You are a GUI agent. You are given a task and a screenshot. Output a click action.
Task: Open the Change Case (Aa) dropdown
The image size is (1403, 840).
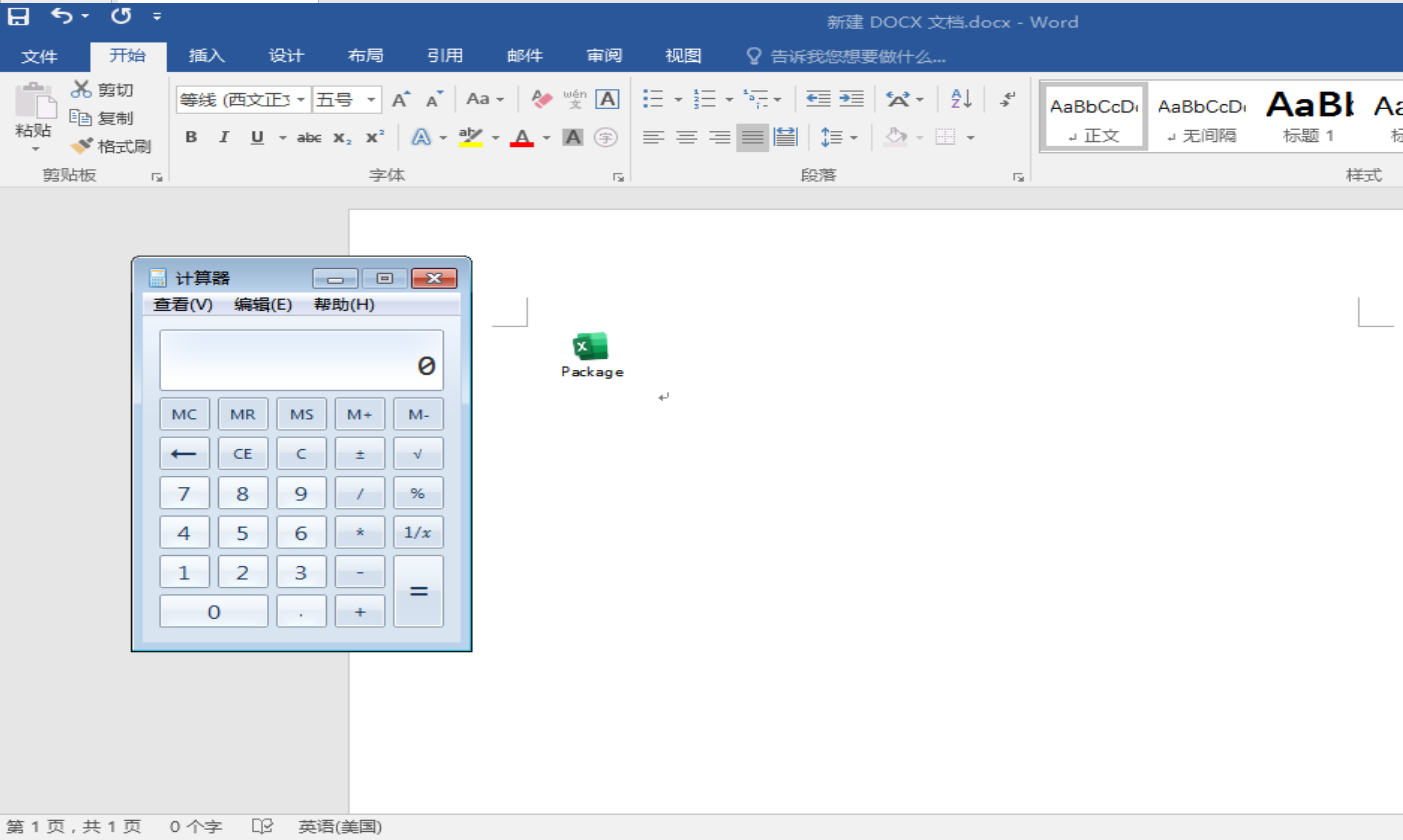click(486, 99)
